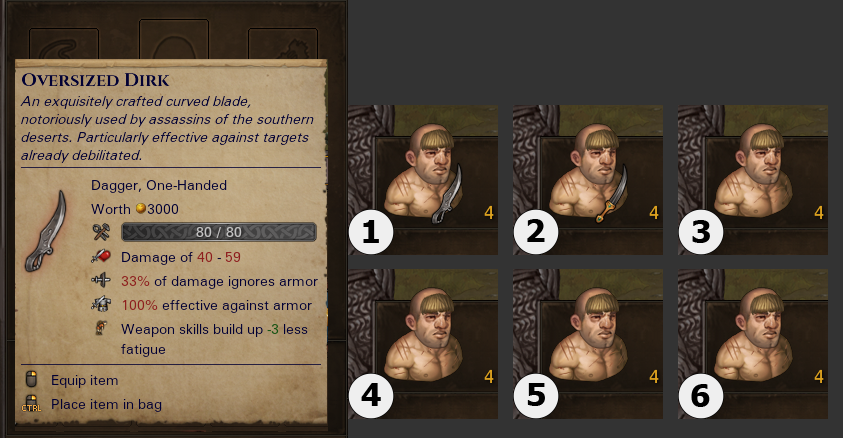The height and width of the screenshot is (438, 843).
Task: Click the helmet icon beside 100% effective against armor
Action: [x=101, y=304]
